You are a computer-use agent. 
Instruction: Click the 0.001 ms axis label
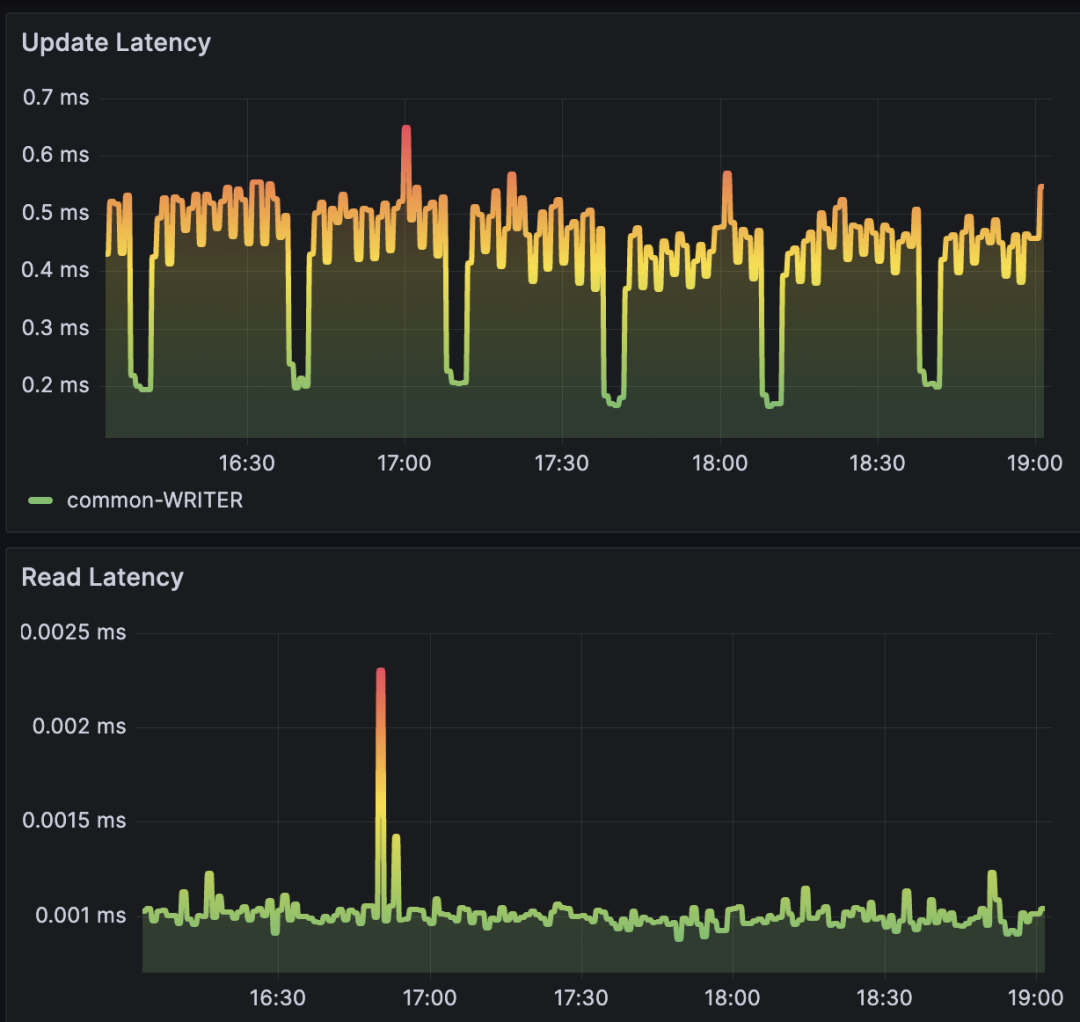(81, 915)
